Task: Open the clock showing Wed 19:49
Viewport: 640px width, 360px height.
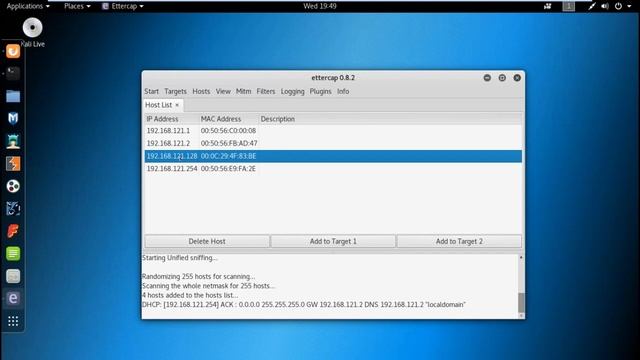Action: 320,6
